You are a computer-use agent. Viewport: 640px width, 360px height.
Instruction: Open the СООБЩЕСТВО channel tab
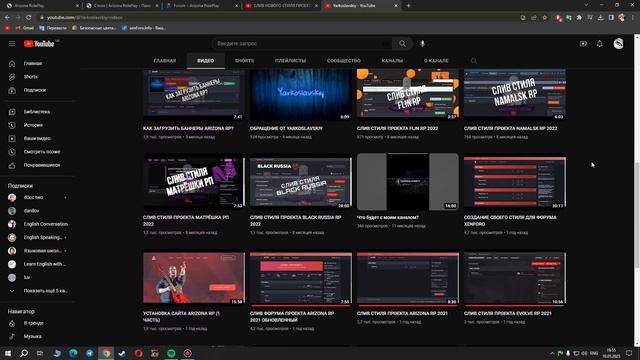[344, 61]
